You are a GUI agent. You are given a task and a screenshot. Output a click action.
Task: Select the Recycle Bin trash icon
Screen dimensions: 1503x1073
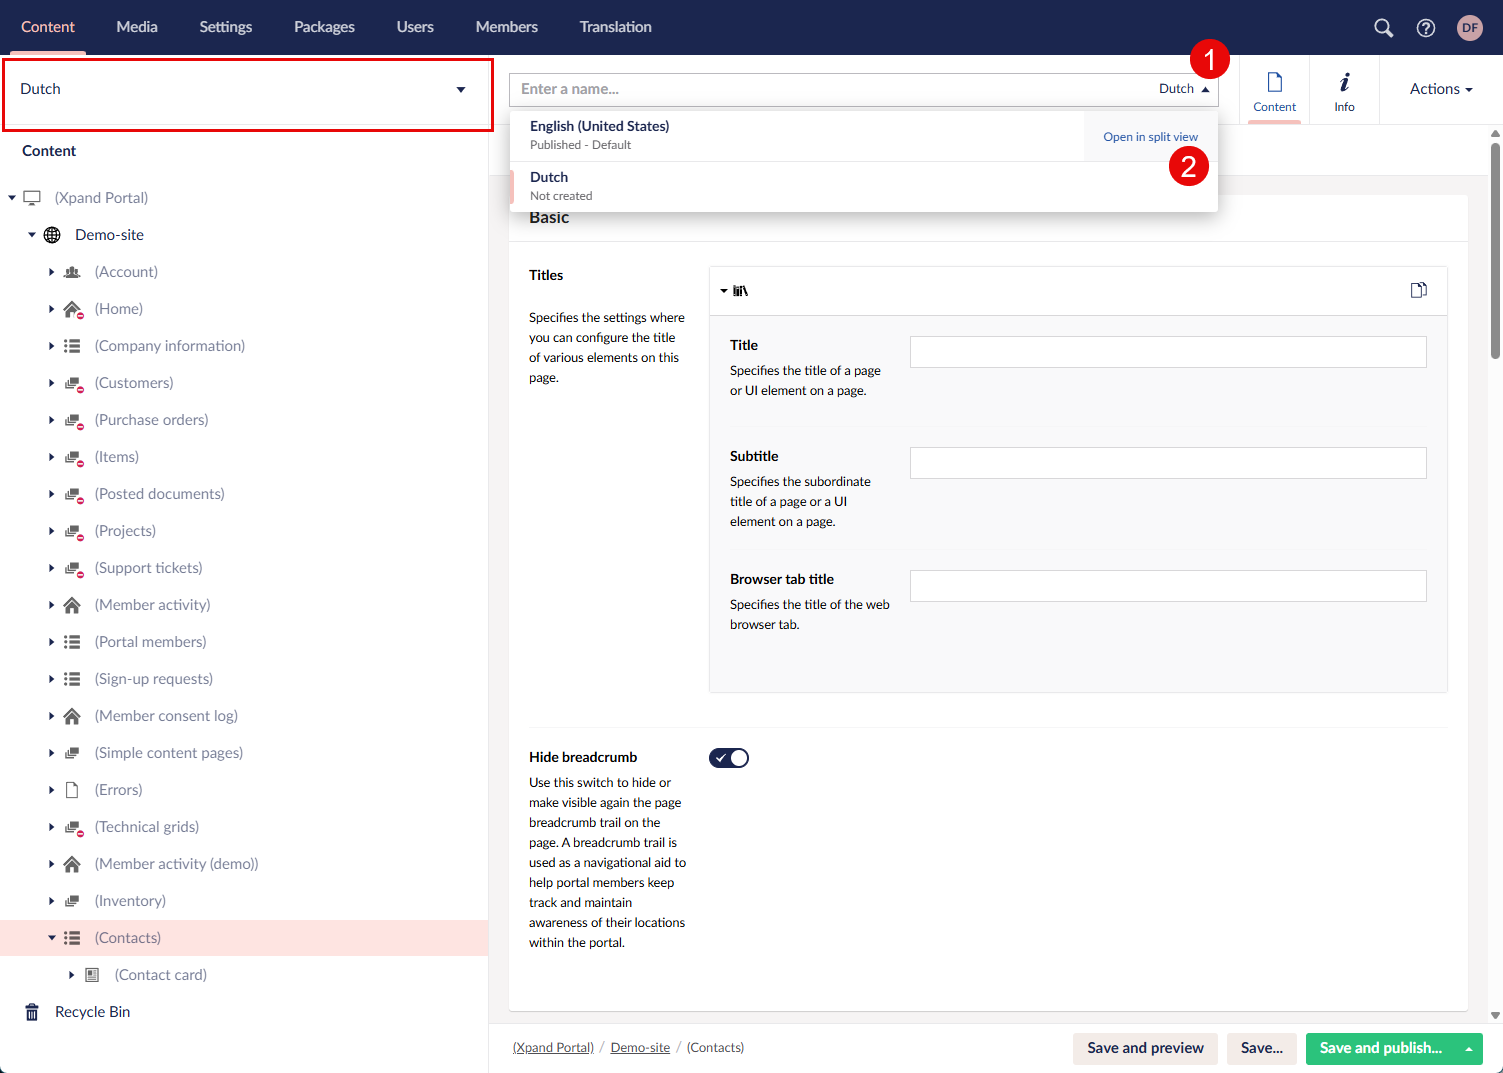(32, 1012)
